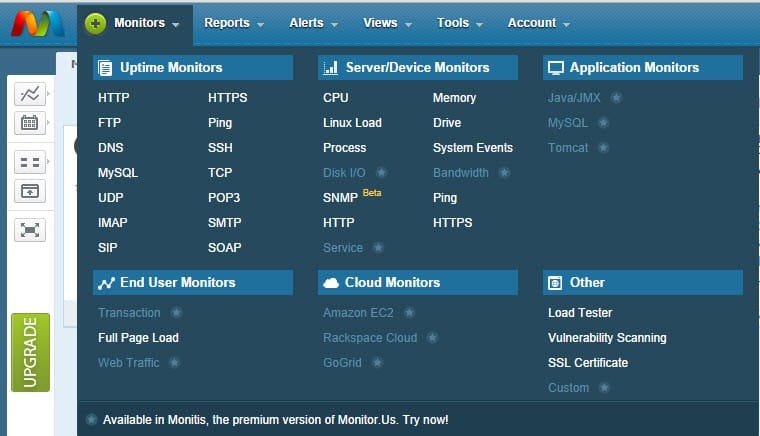Add a CPU server monitor

pos(336,98)
